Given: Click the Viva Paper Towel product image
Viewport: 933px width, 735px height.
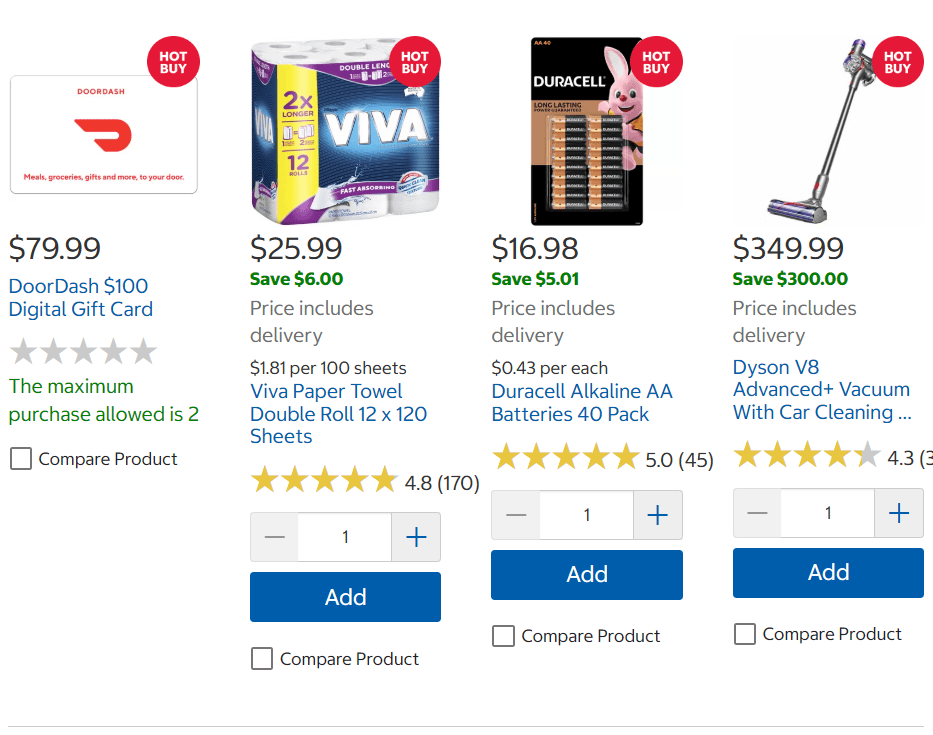Looking at the screenshot, I should click(x=345, y=132).
